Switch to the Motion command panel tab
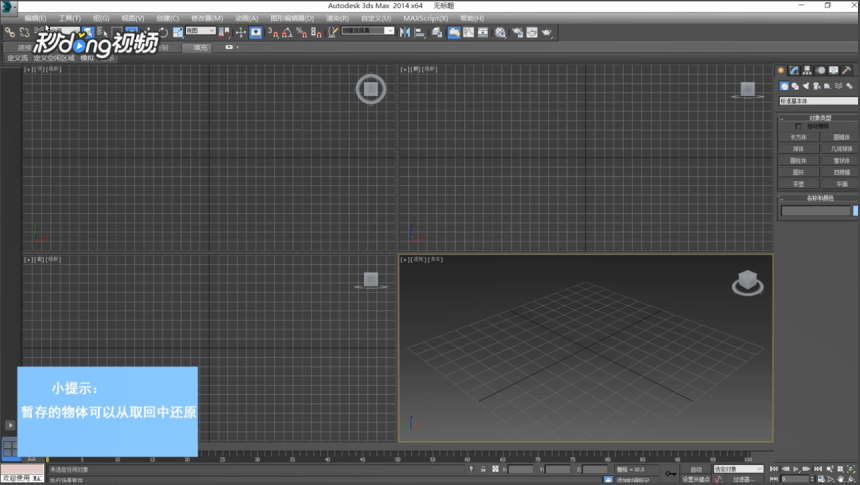 coord(821,70)
